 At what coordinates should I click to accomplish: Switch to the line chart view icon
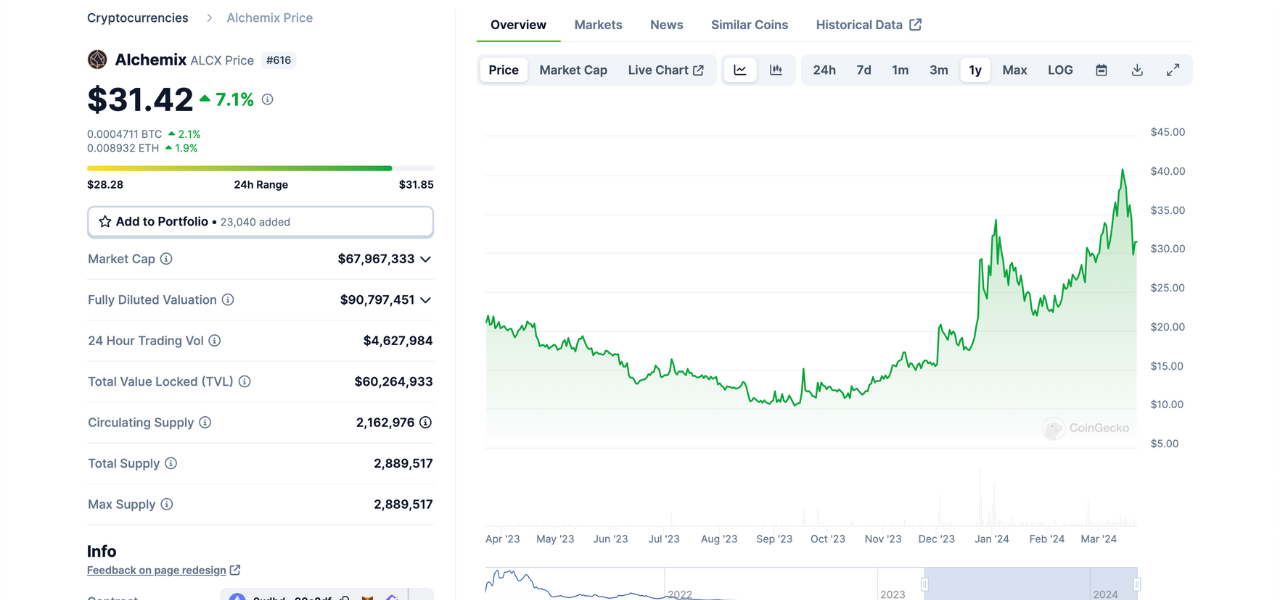click(740, 70)
